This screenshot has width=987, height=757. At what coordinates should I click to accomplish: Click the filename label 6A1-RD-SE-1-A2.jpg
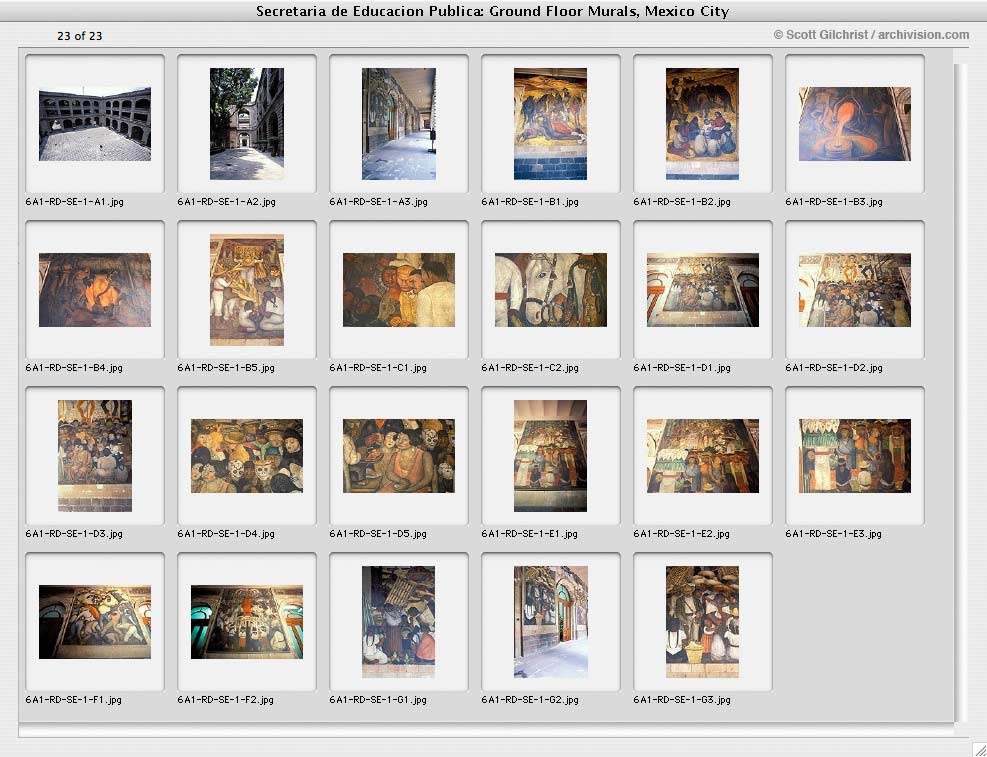pos(227,202)
